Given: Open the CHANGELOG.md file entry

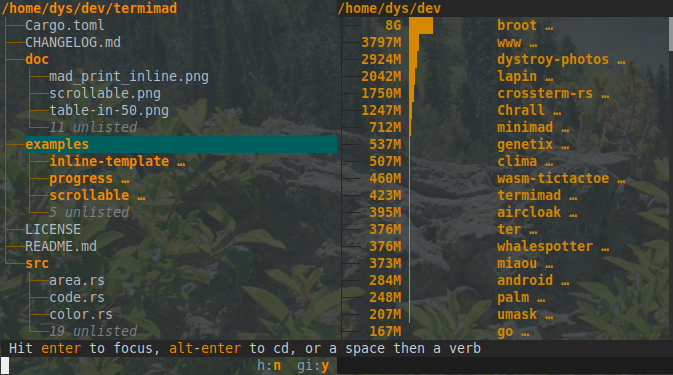Looking at the screenshot, I should pyautogui.click(x=73, y=42).
